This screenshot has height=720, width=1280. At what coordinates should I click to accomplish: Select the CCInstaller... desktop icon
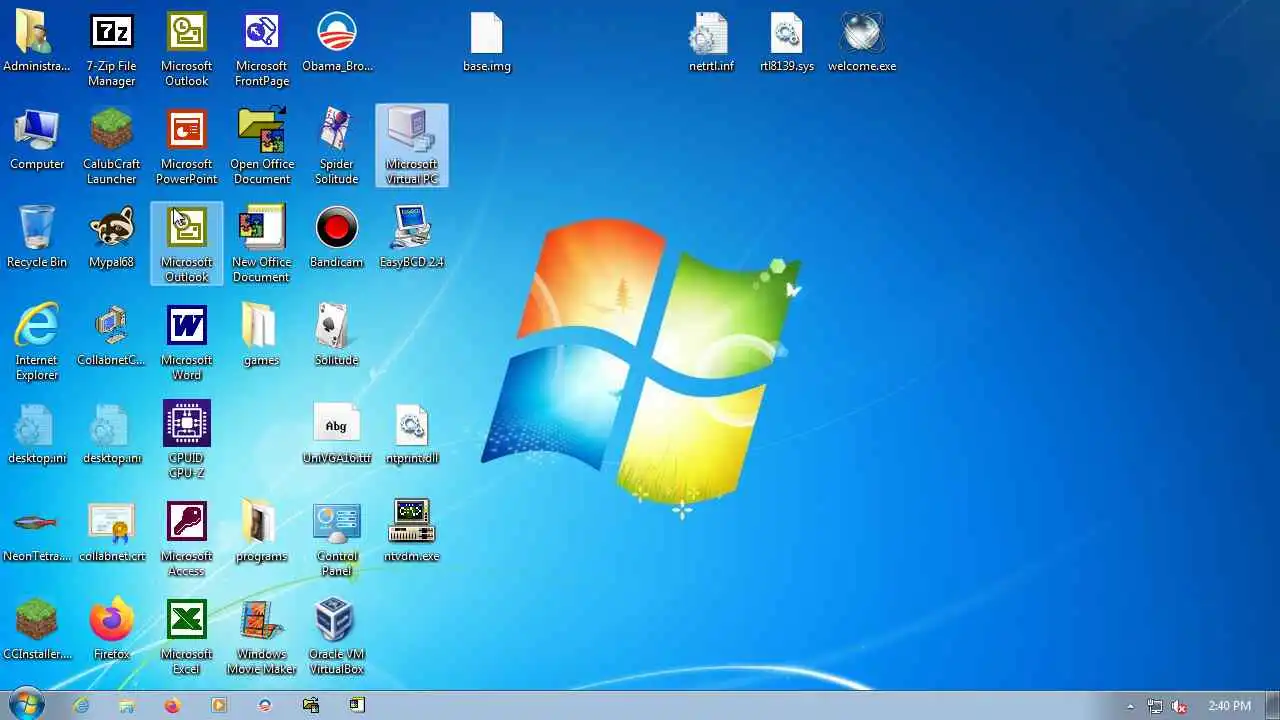click(37, 631)
